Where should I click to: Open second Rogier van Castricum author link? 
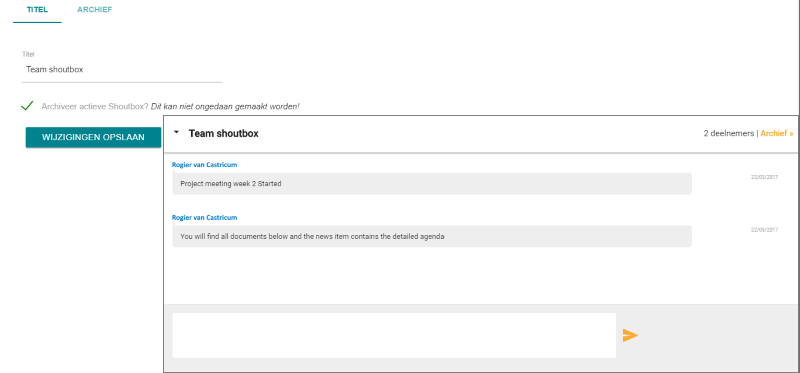[x=205, y=217]
